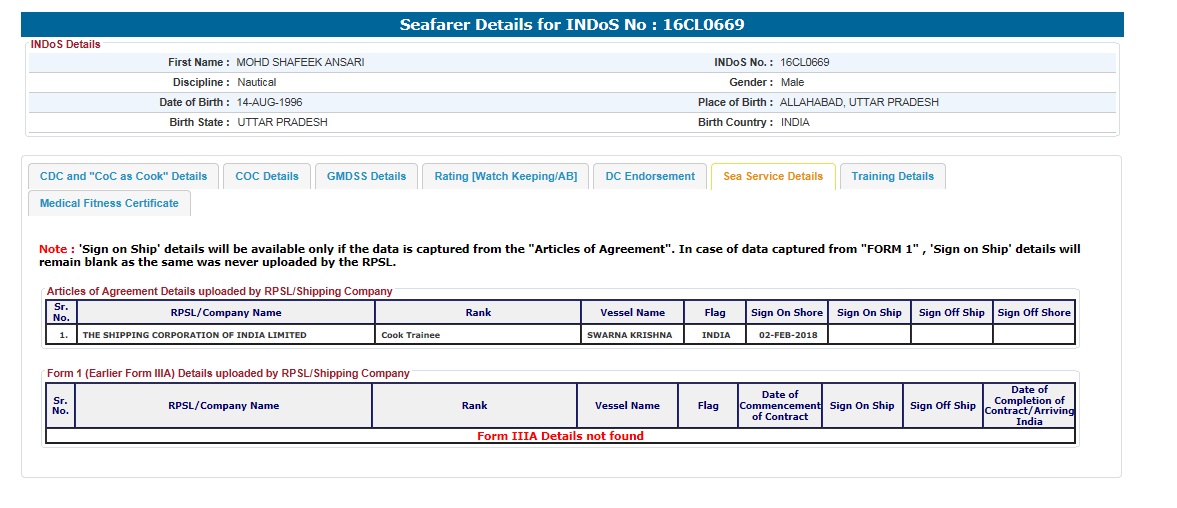This screenshot has width=1177, height=508.
Task: Show the Training Details tab
Action: pos(892,176)
